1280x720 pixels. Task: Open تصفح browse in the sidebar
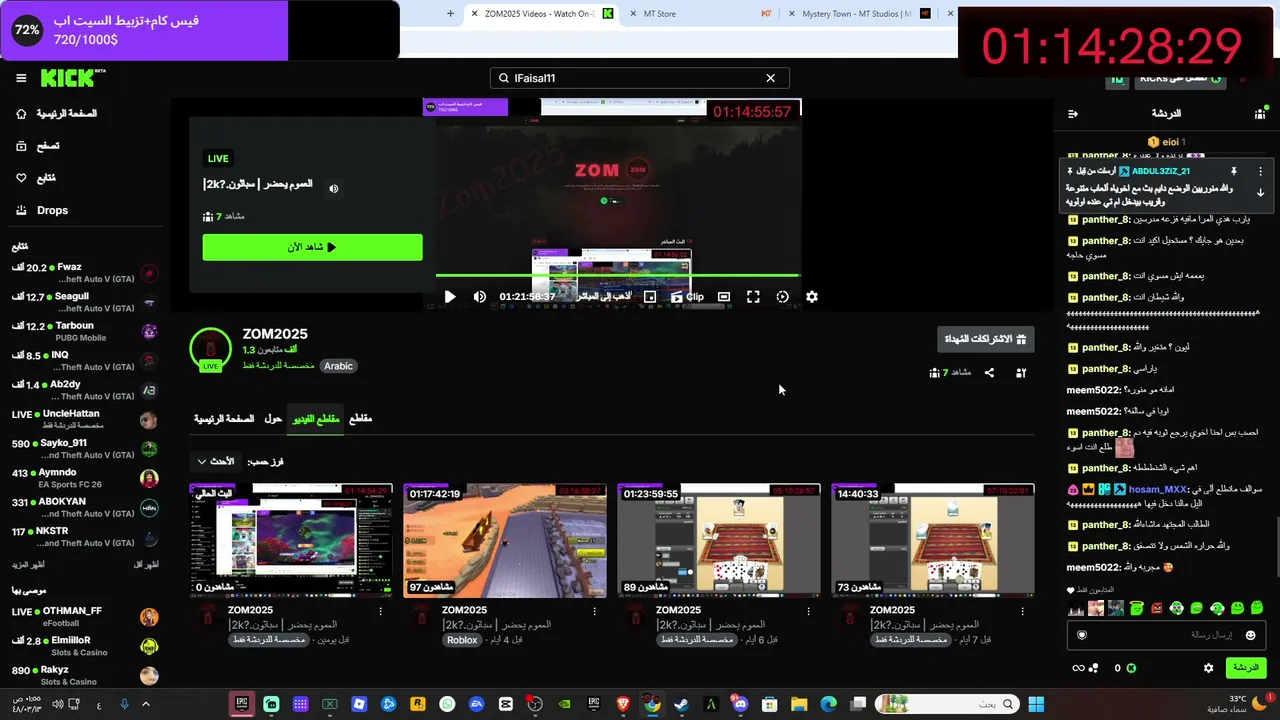coord(38,146)
